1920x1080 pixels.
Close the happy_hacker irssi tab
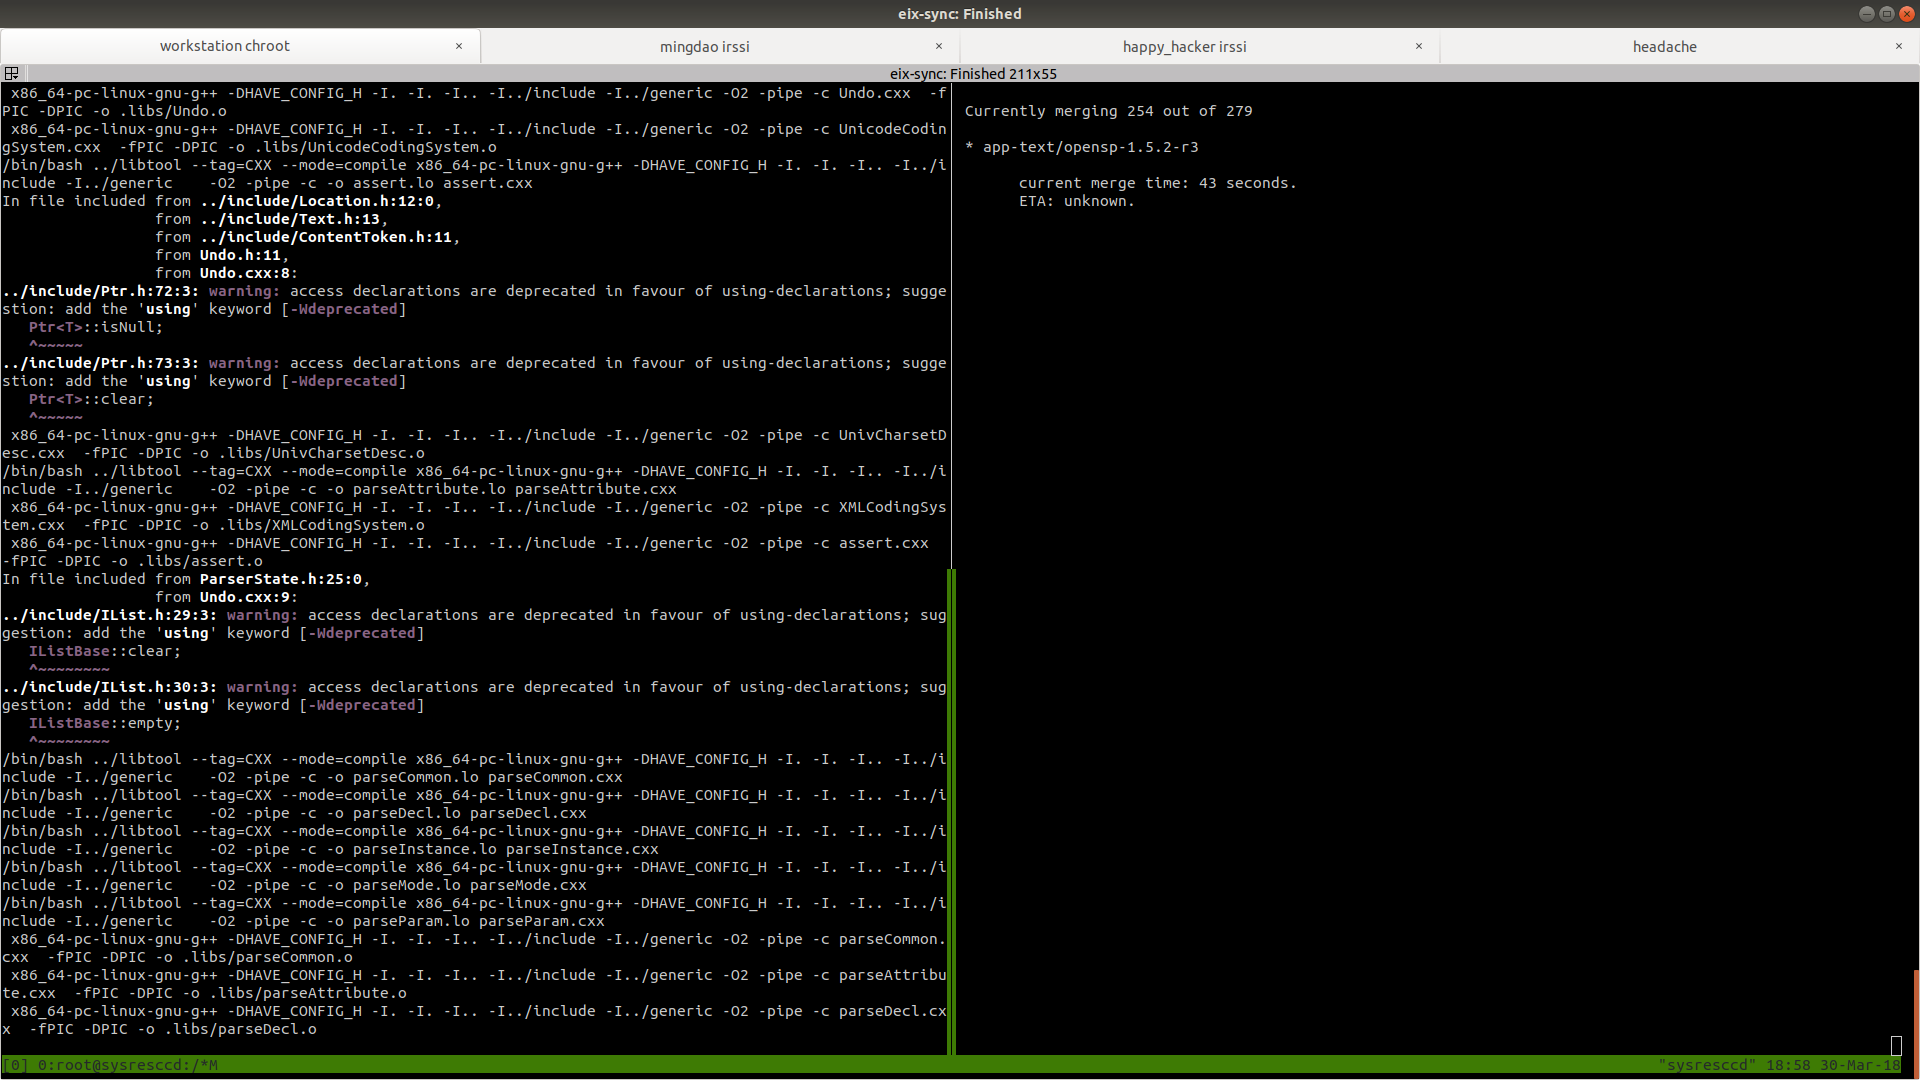[1419, 46]
